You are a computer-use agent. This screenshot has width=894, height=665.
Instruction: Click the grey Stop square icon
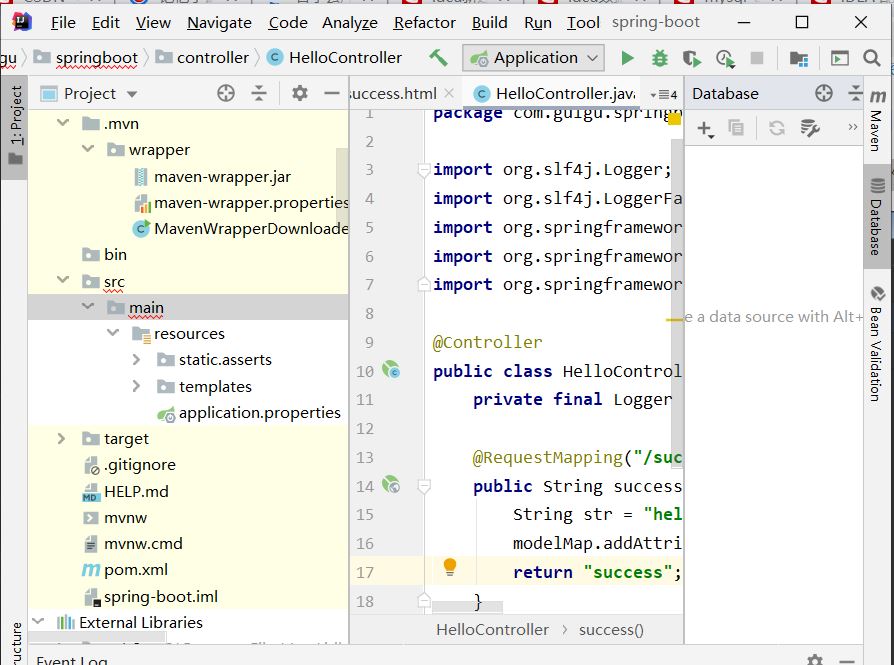click(757, 58)
